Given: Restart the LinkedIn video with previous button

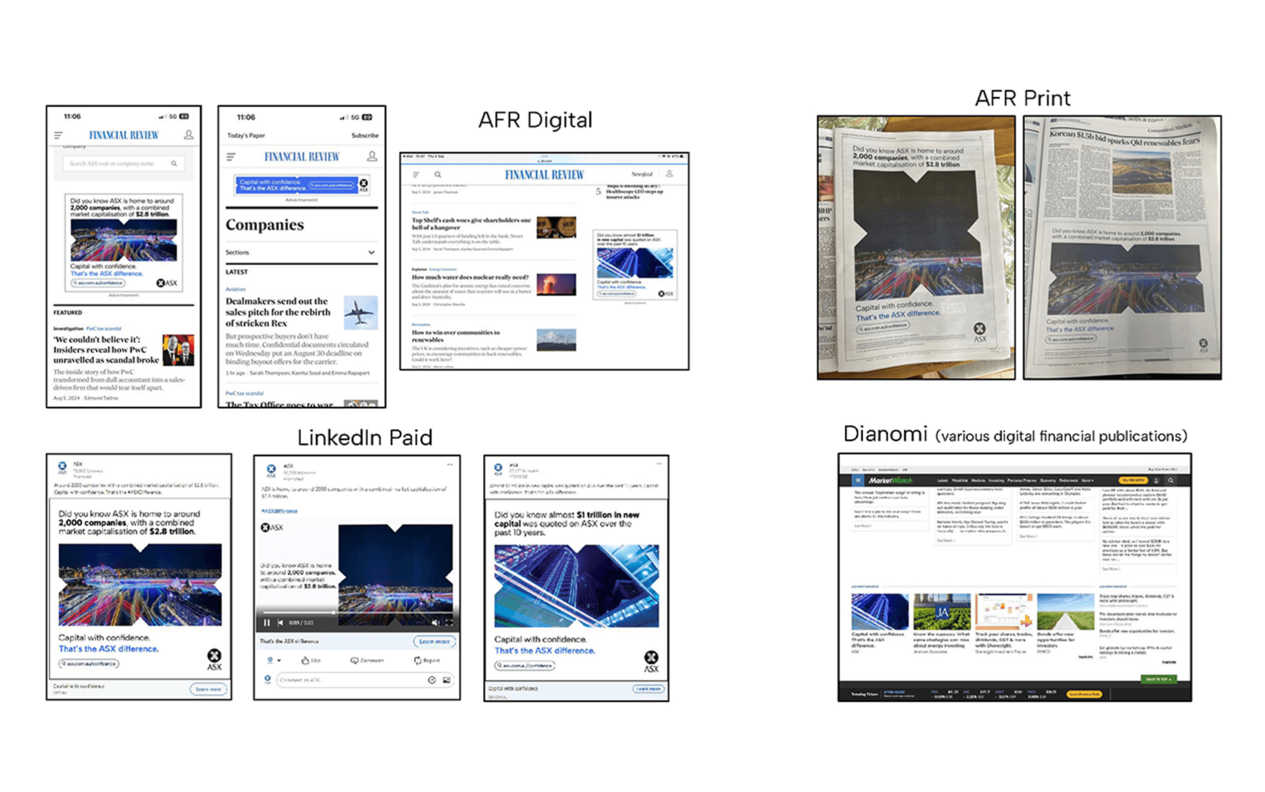Looking at the screenshot, I should click(281, 623).
